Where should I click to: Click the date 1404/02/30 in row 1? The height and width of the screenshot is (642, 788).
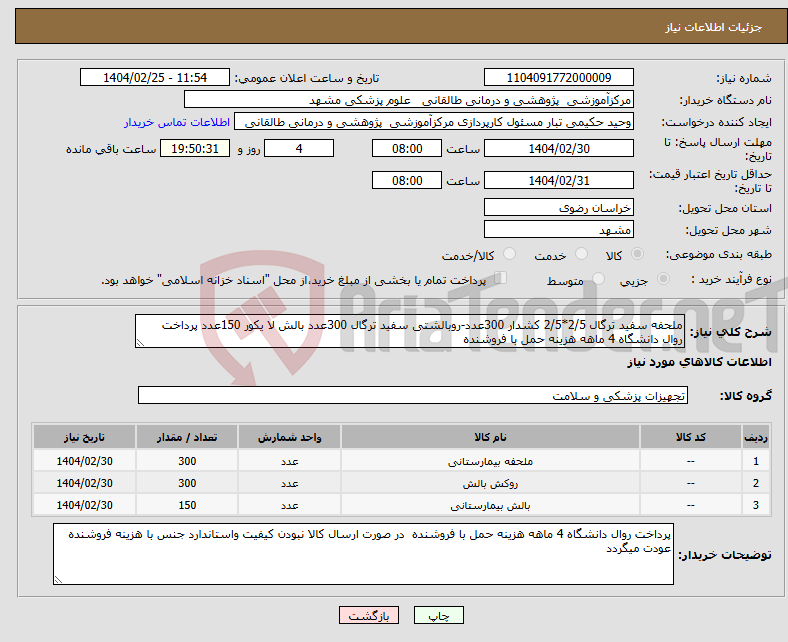click(84, 461)
